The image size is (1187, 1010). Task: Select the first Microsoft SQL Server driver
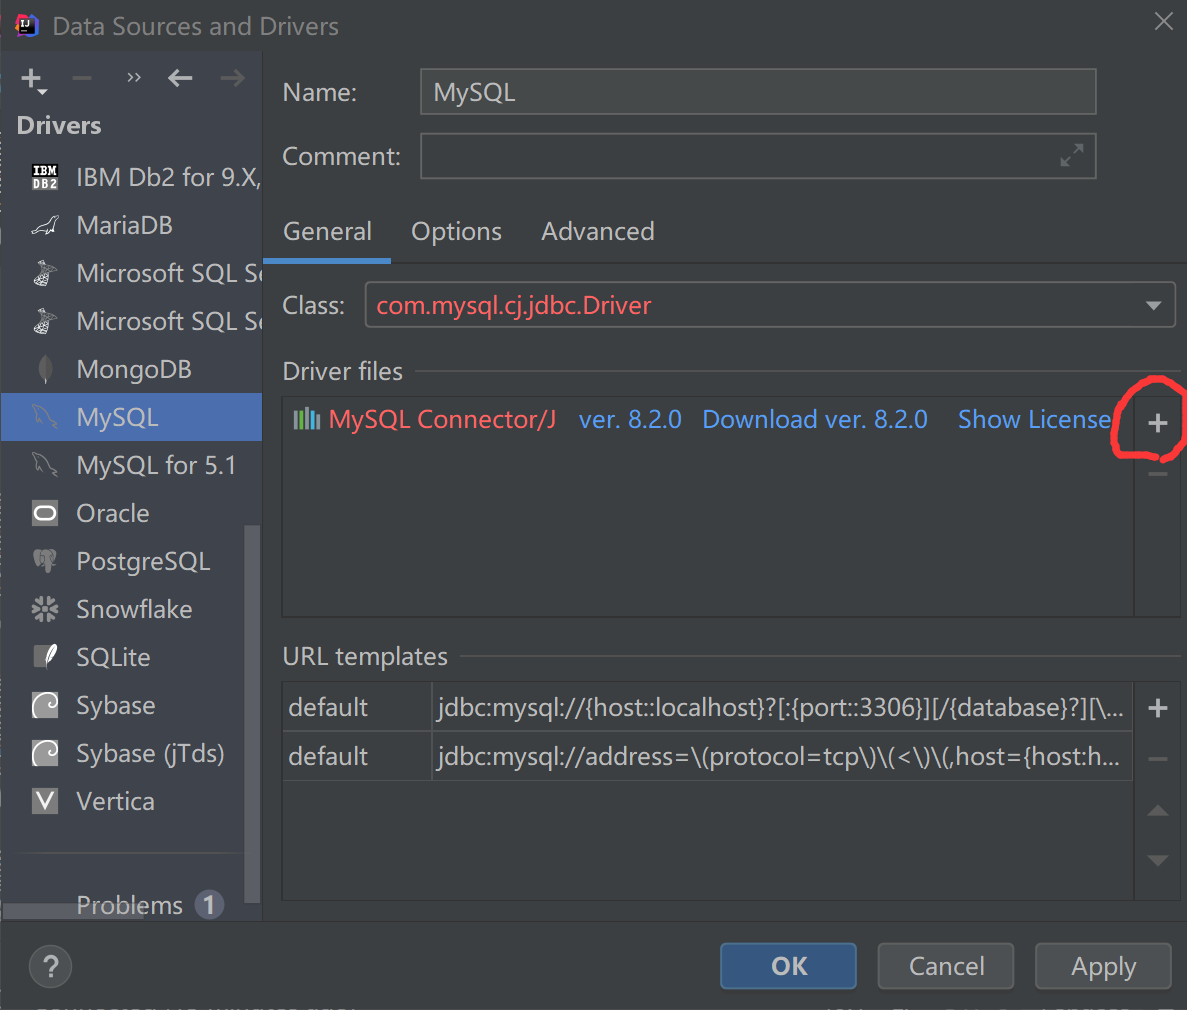click(x=132, y=273)
